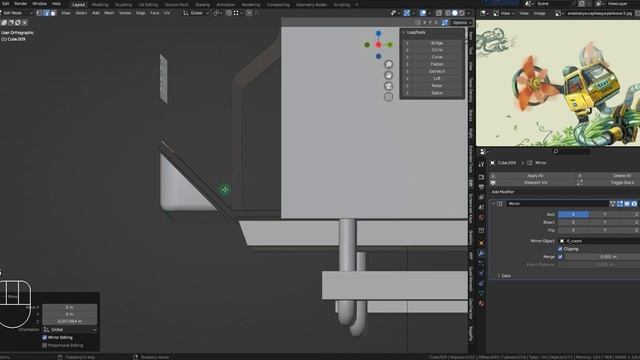Click the Toggle Stack button

point(622,182)
